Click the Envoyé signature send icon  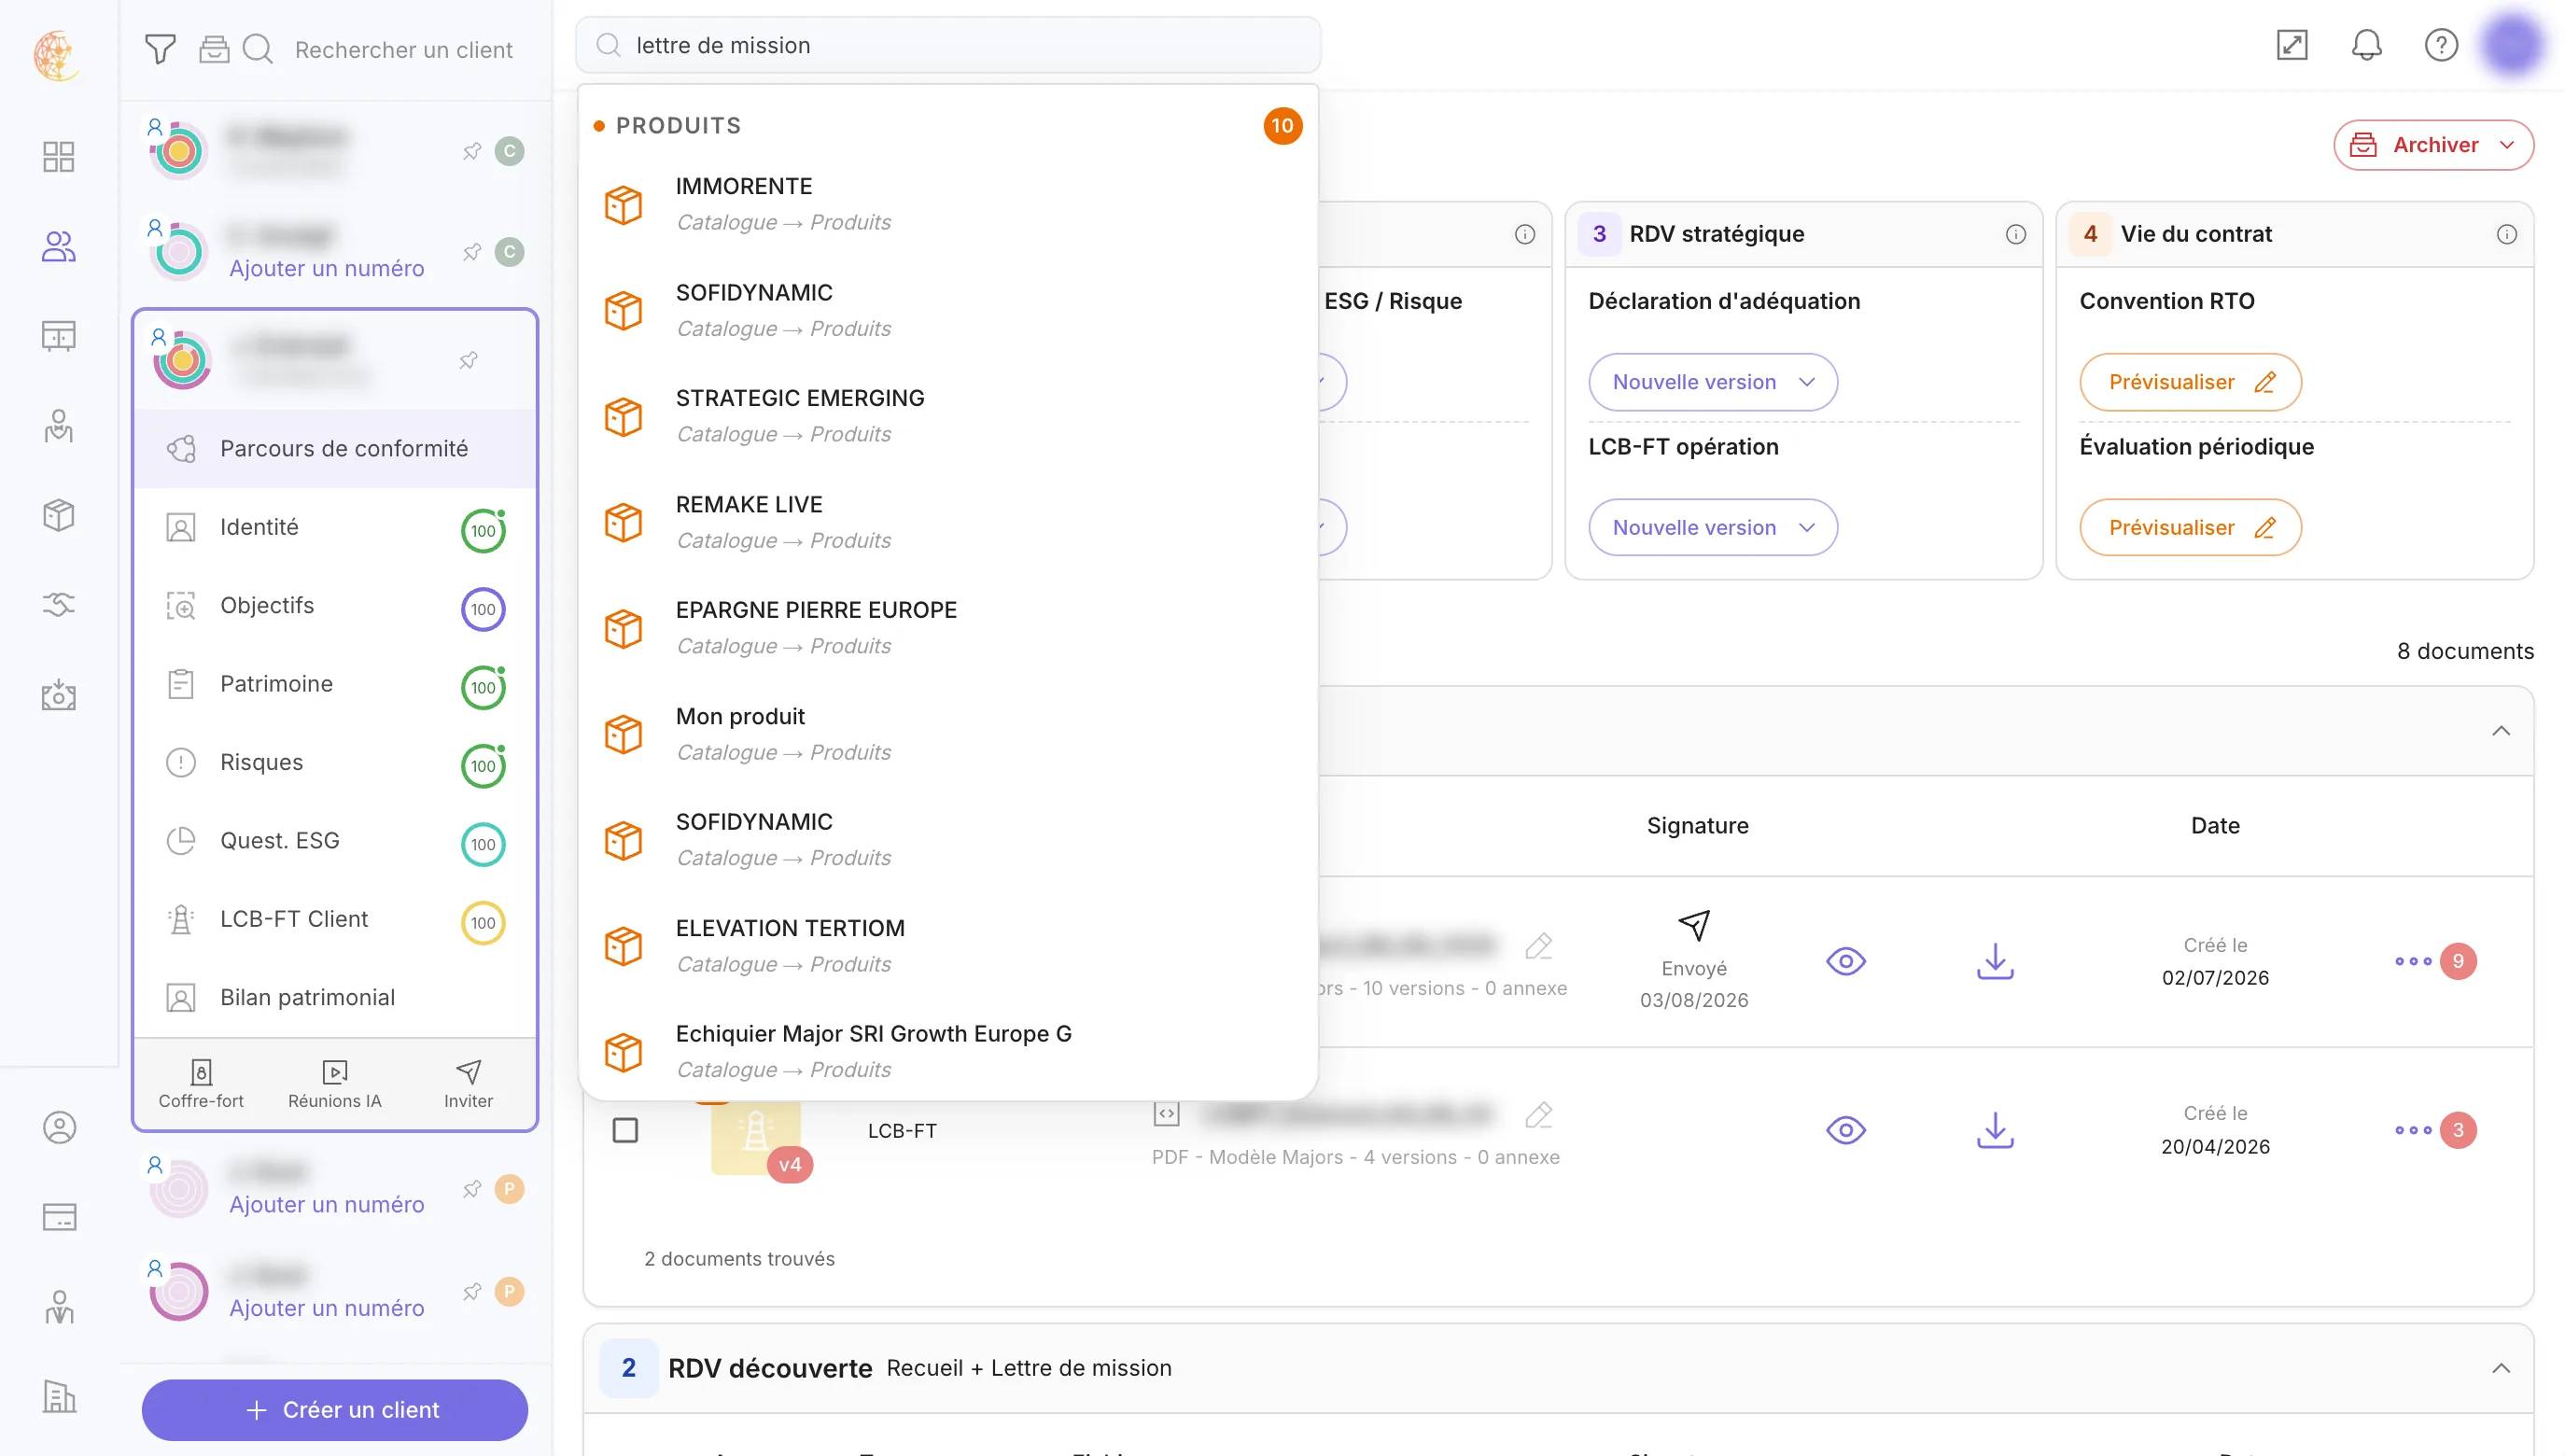pyautogui.click(x=1694, y=925)
